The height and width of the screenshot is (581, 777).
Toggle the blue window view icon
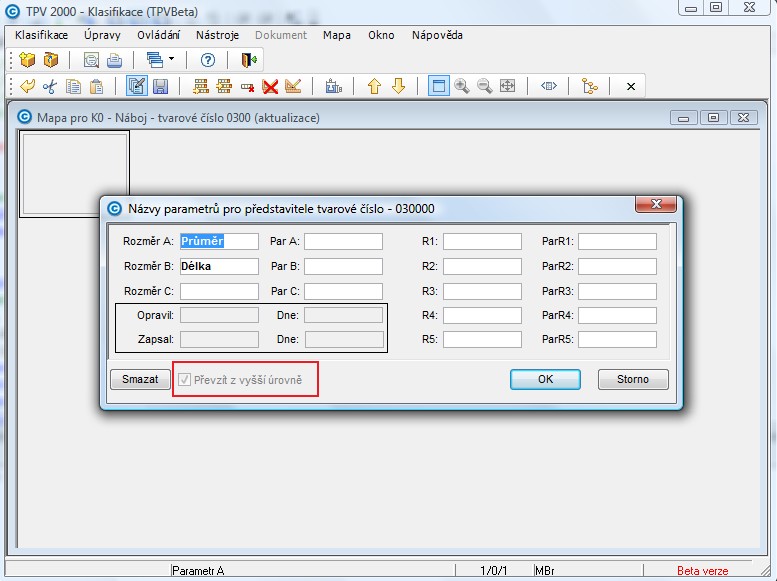(439, 86)
